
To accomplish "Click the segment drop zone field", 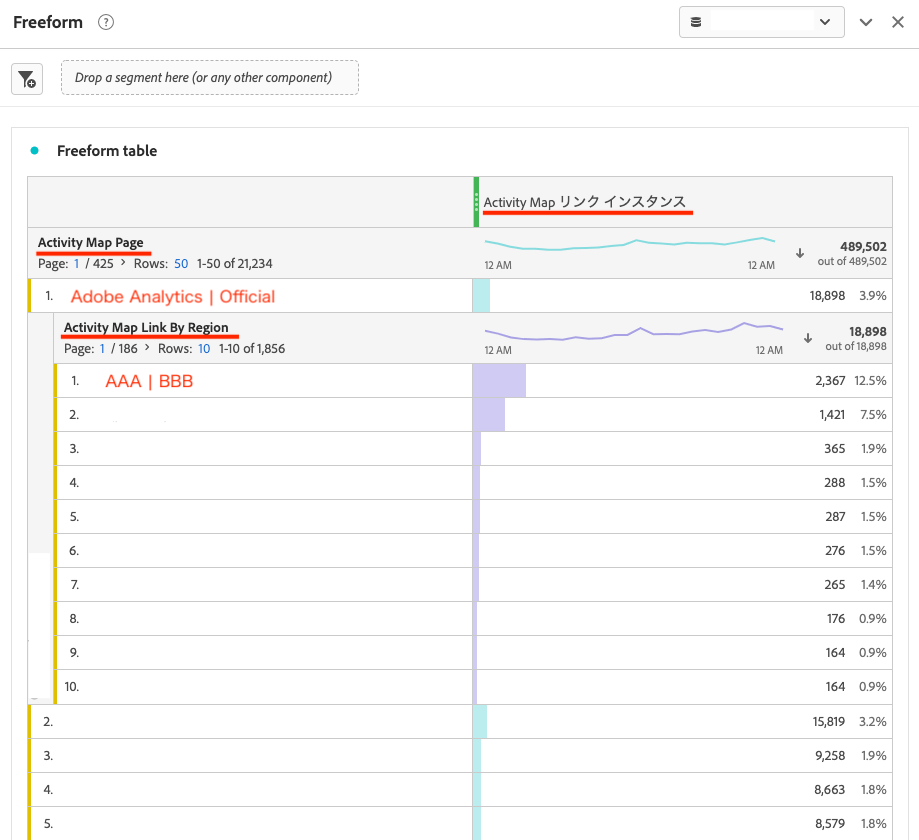I will 210,77.
